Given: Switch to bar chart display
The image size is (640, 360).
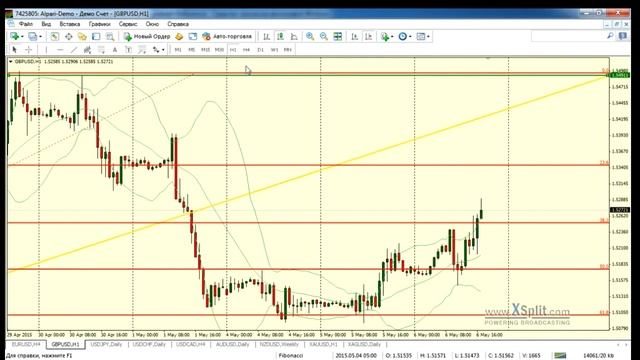Looking at the screenshot, I should 267,36.
